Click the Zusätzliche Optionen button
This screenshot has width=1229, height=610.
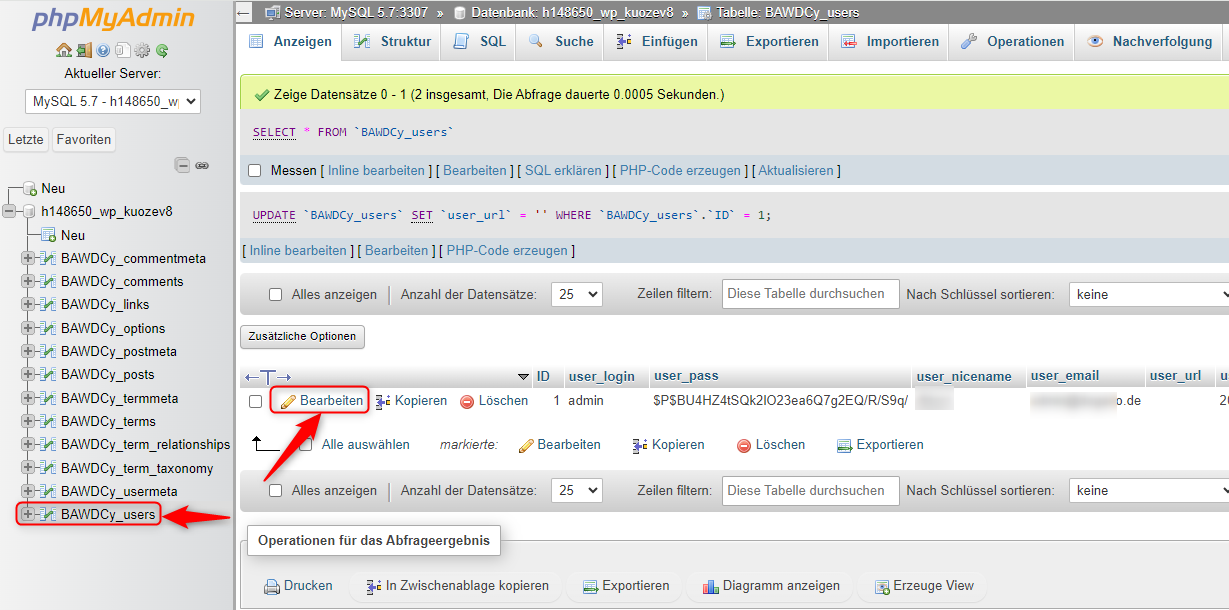[x=302, y=336]
